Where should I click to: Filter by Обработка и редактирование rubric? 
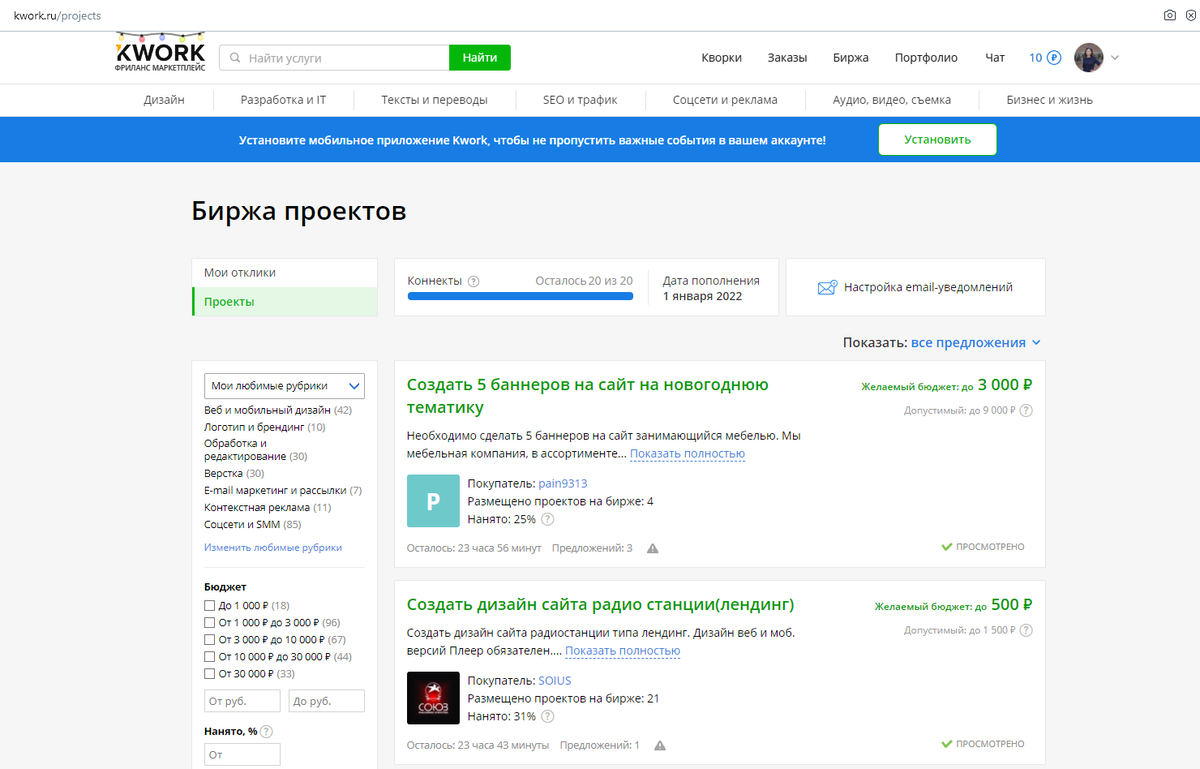(246, 450)
